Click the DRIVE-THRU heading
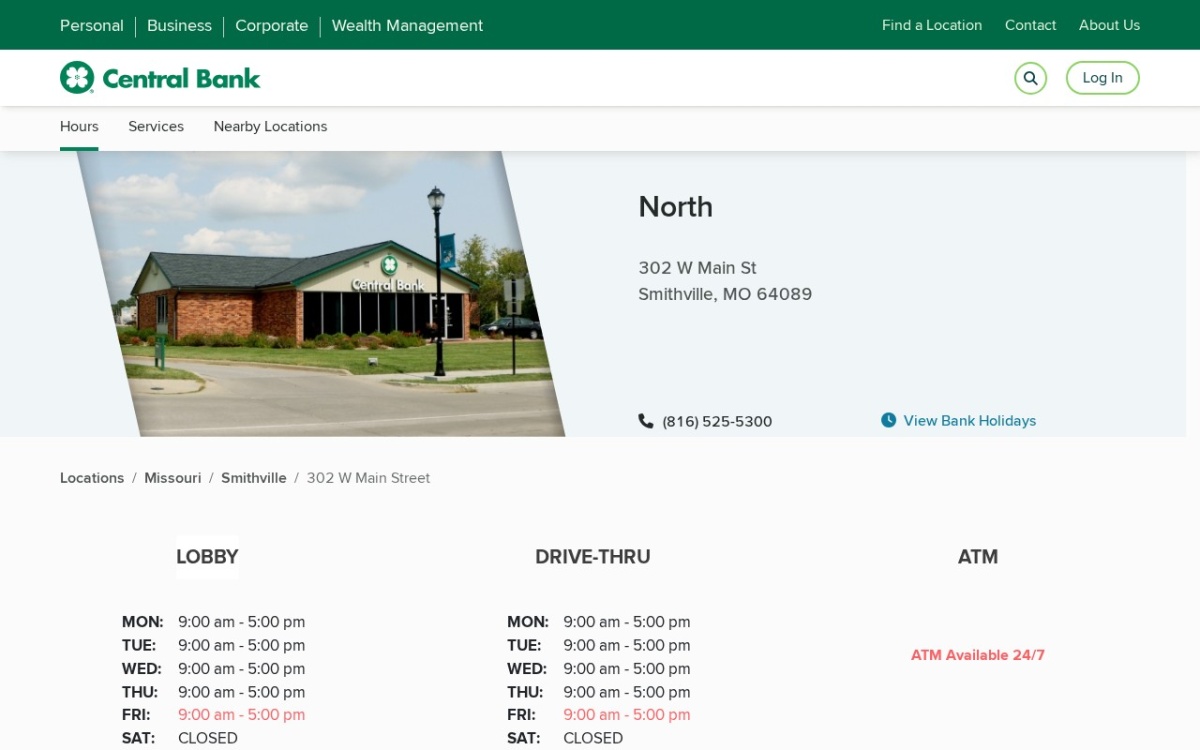This screenshot has width=1200, height=750. pos(593,557)
